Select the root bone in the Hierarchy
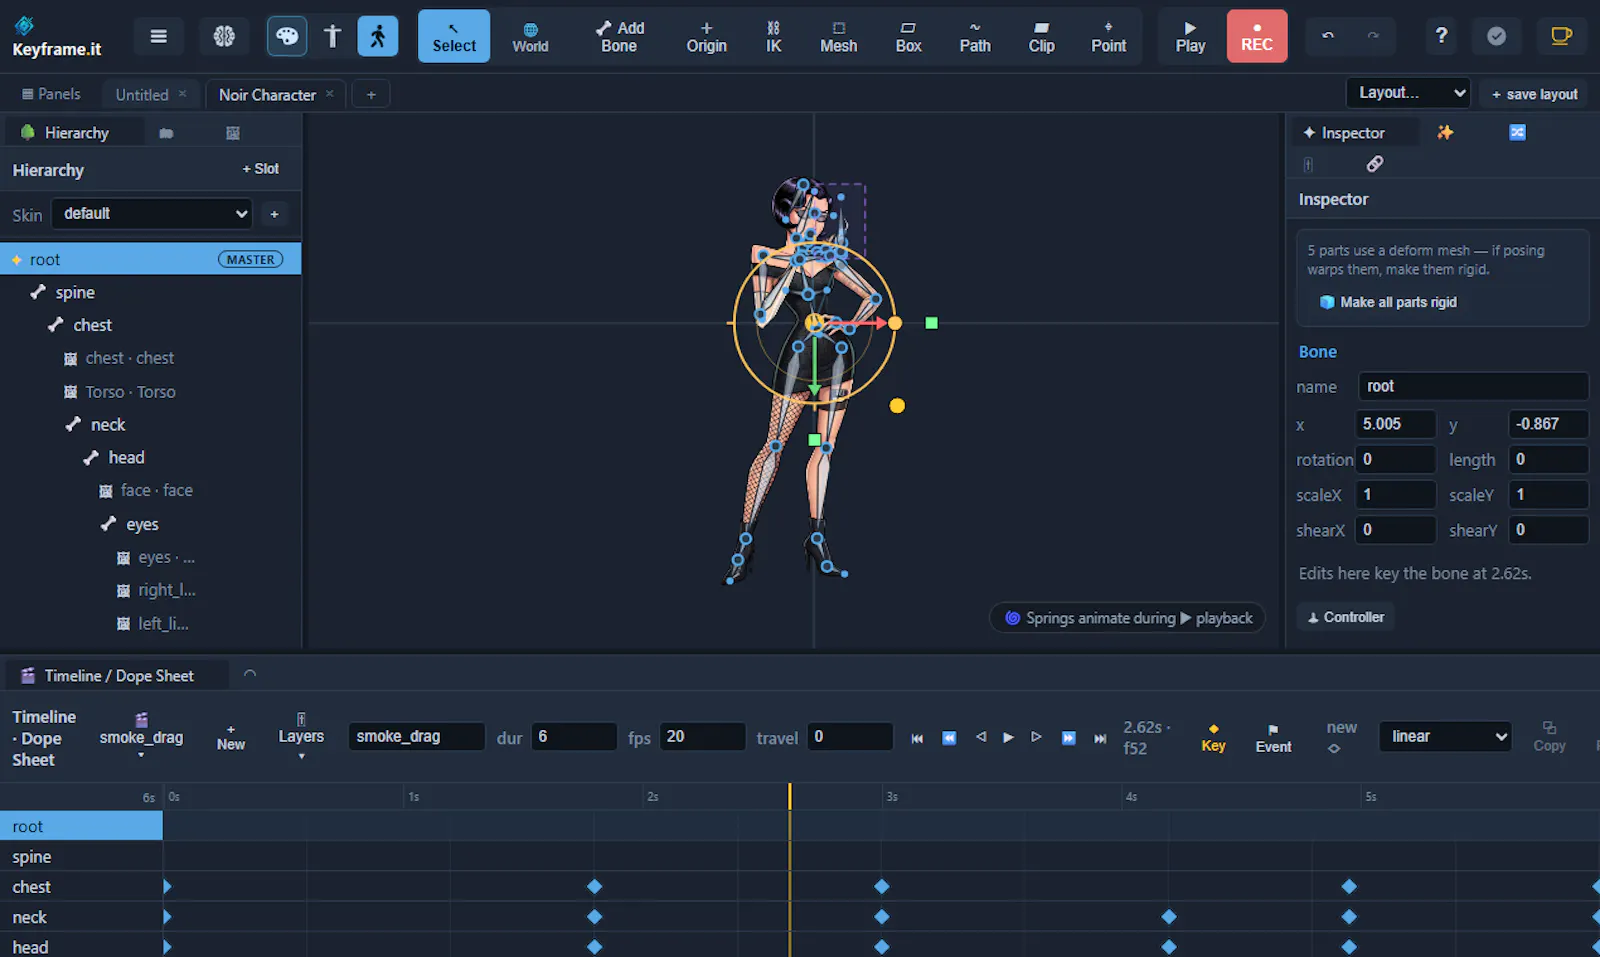 [x=150, y=259]
